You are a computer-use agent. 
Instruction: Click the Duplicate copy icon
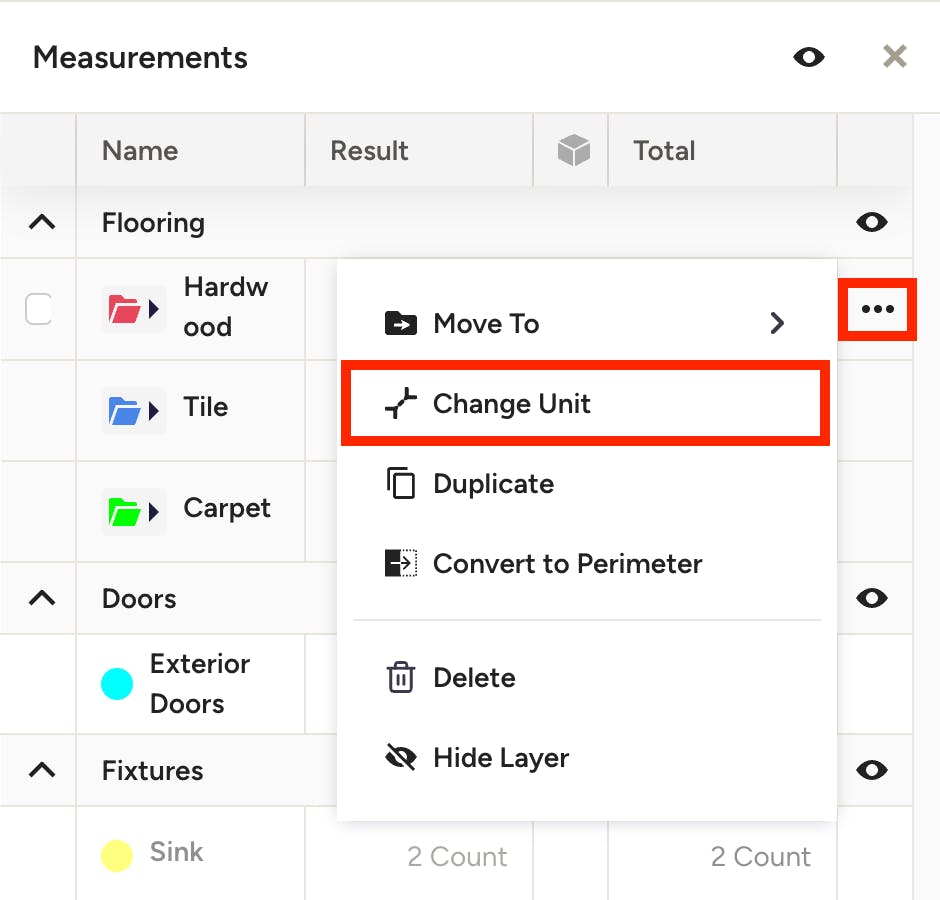[400, 483]
